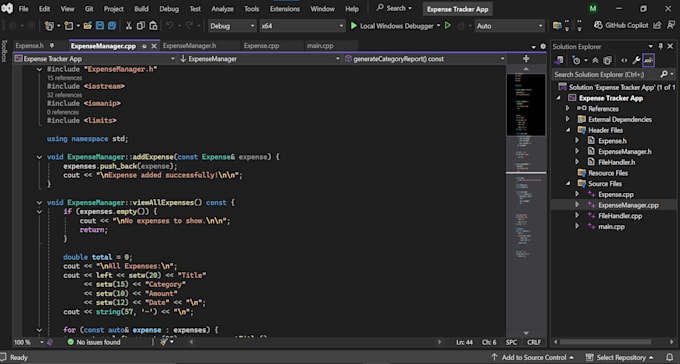Open the x64 platform dropdown
Screen dimensions: 680x364
302,26
